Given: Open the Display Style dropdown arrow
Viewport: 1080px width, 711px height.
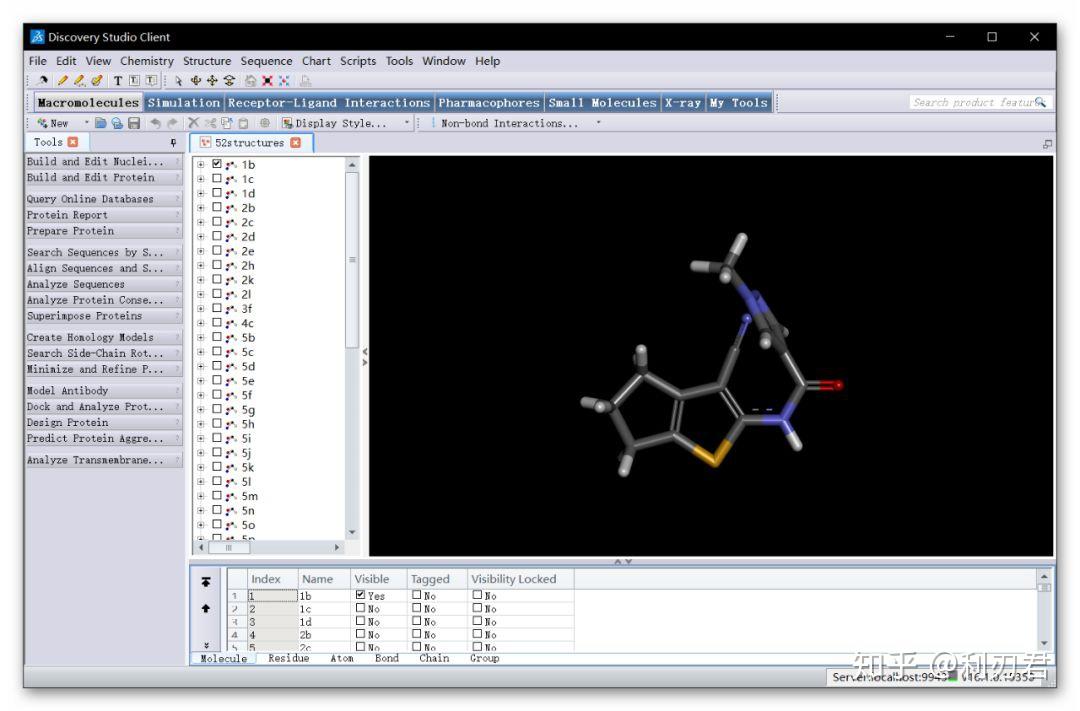Looking at the screenshot, I should (406, 123).
